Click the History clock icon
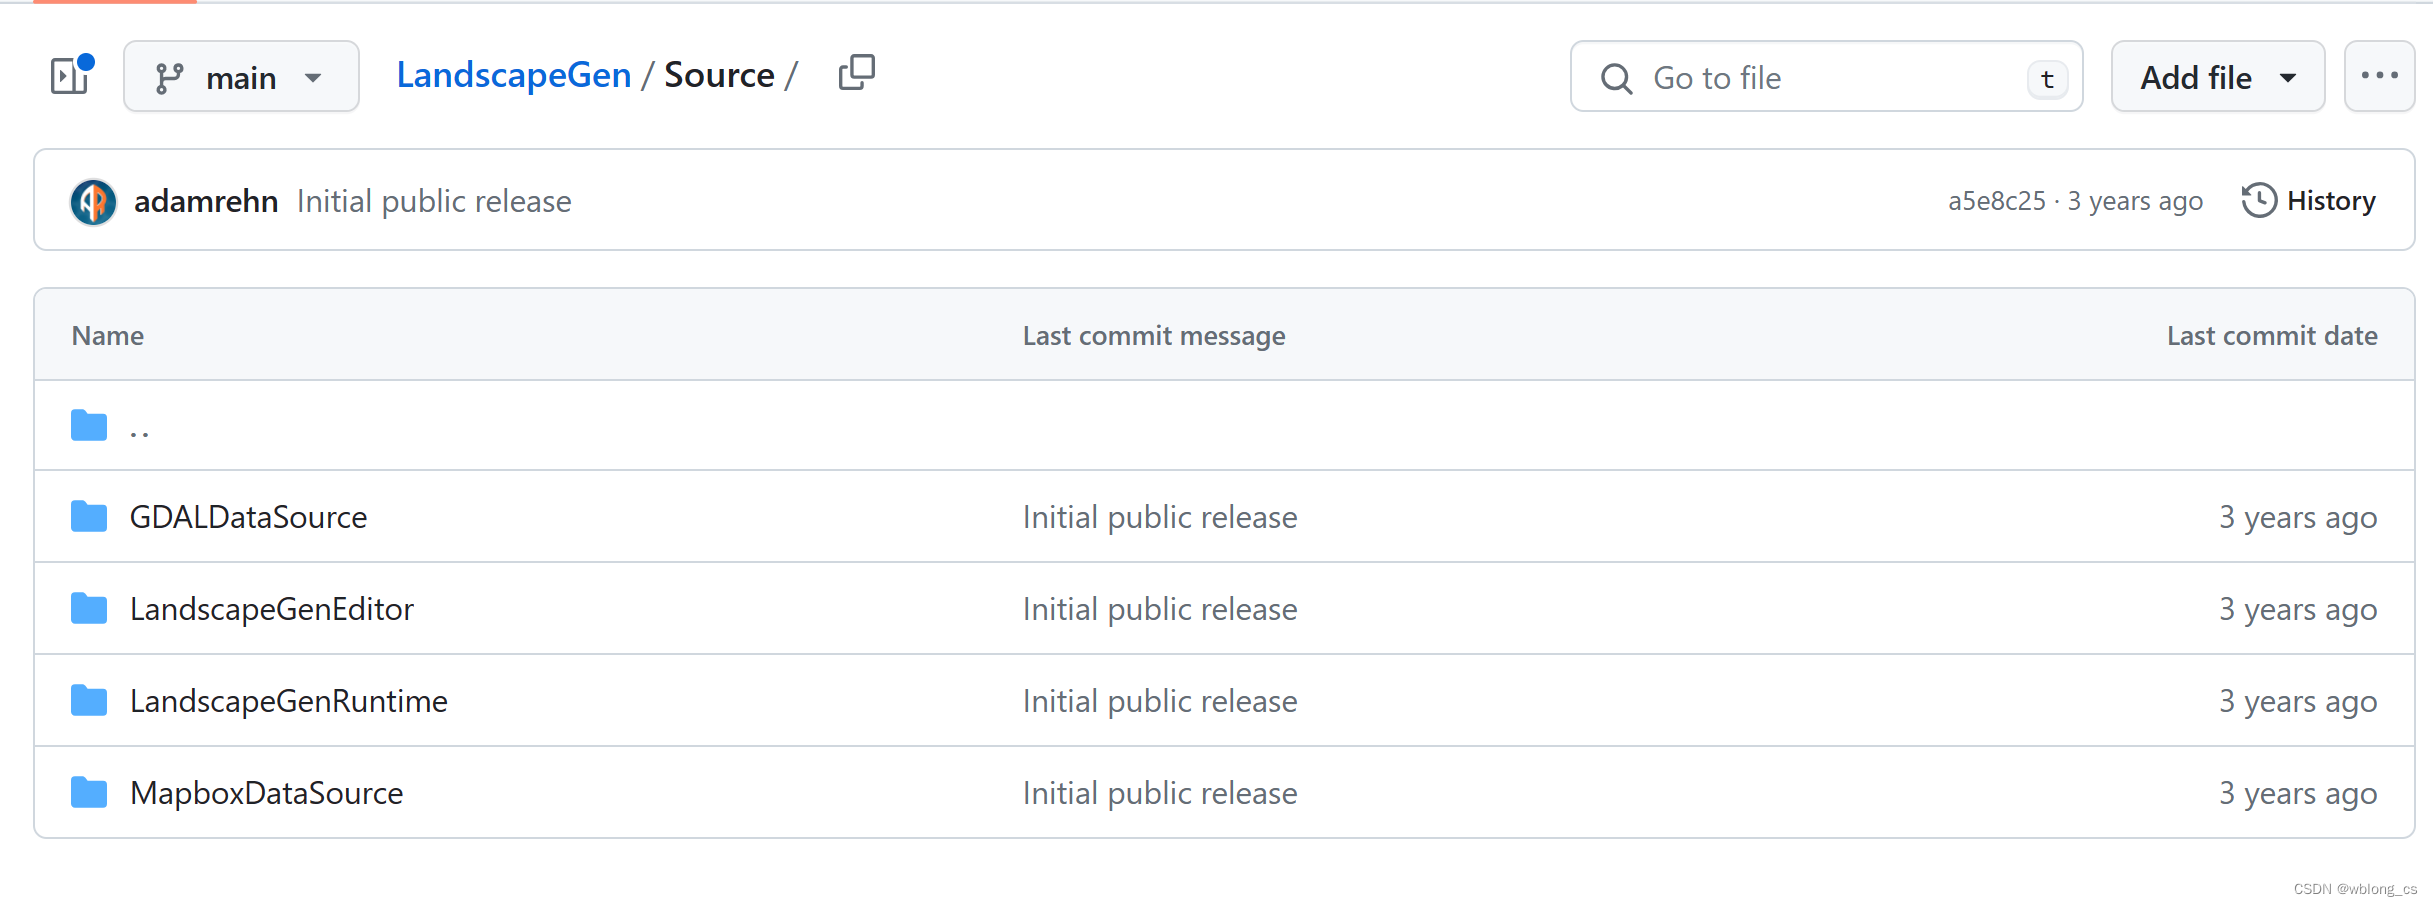Viewport: 2433px width, 906px height. coord(2259,201)
